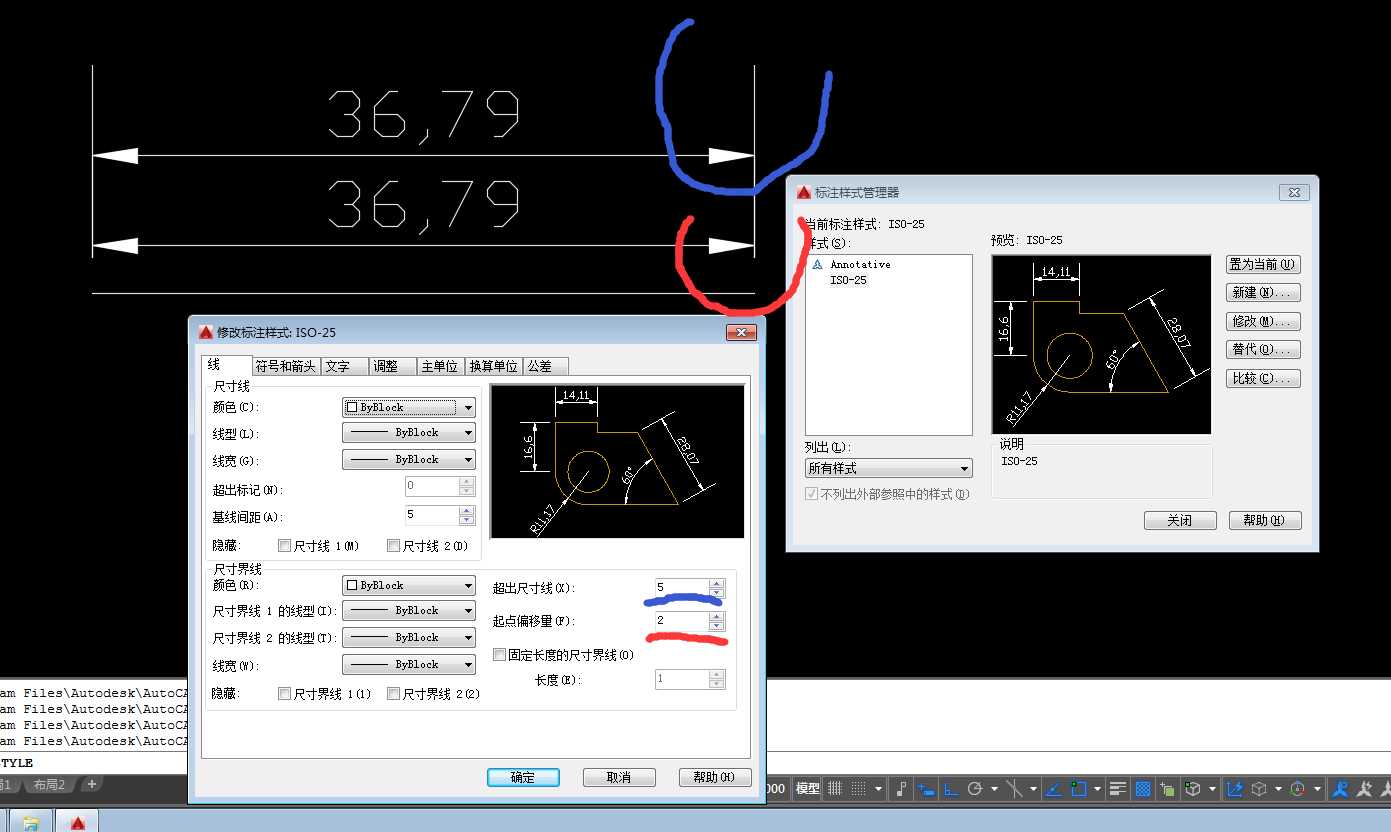Toggle 2D object snap icon
The height and width of the screenshot is (832, 1391).
point(1079,788)
